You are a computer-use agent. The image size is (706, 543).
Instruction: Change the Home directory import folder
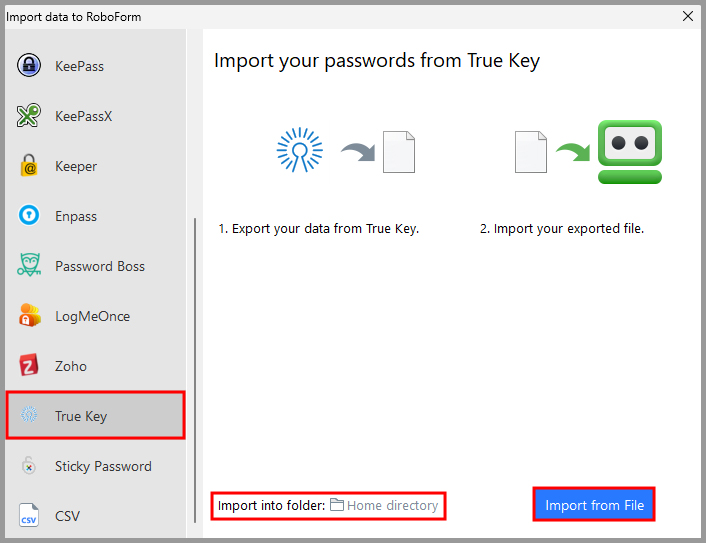pos(392,506)
